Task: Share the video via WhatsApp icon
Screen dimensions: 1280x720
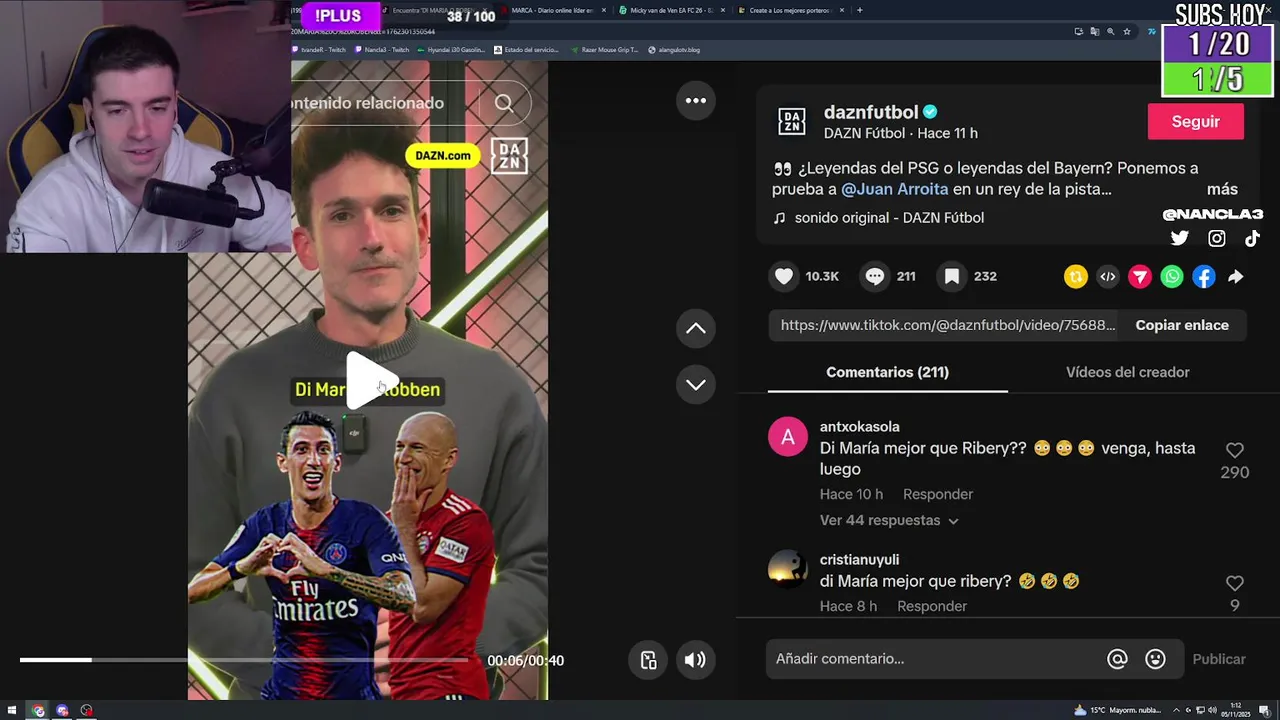Action: [x=1172, y=277]
